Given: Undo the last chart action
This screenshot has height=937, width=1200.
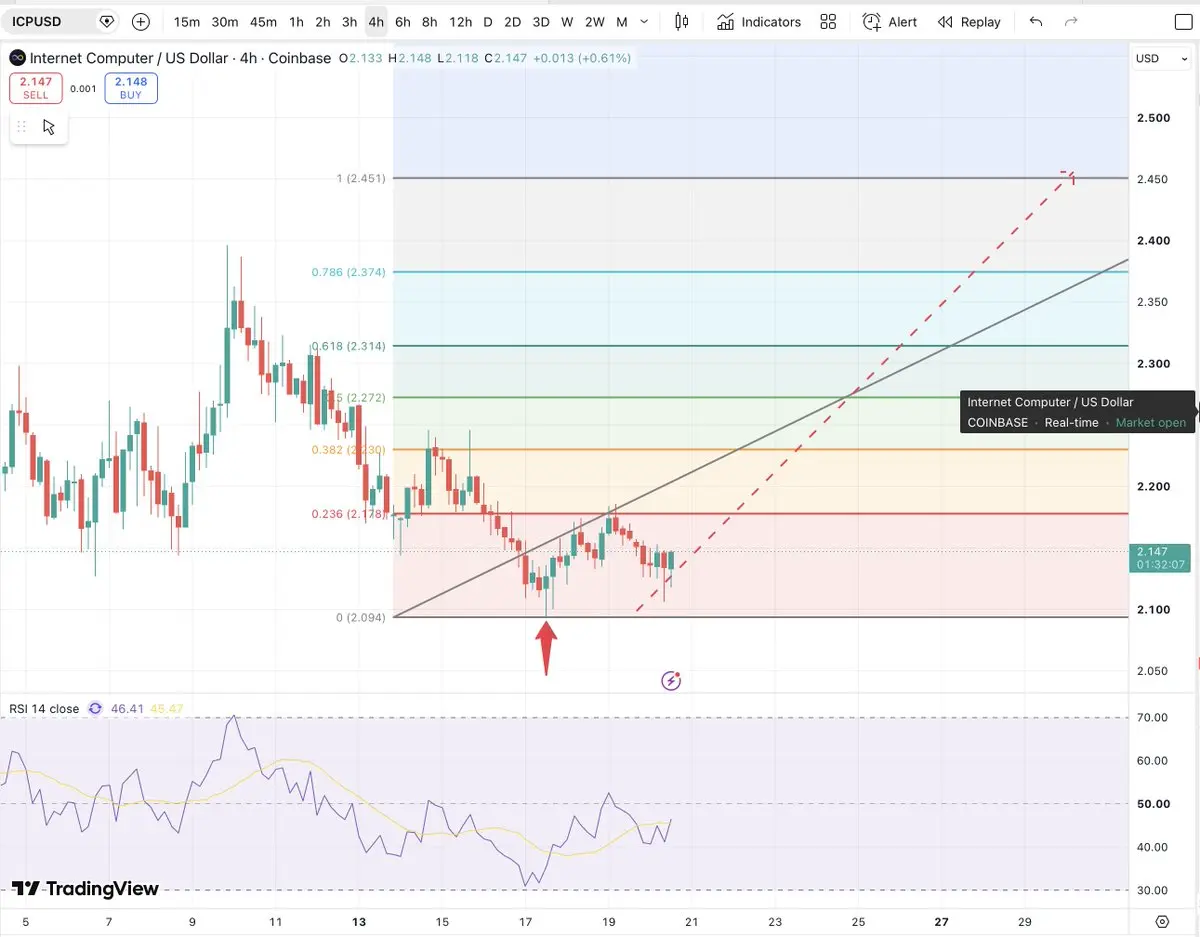Looking at the screenshot, I should click(1035, 22).
